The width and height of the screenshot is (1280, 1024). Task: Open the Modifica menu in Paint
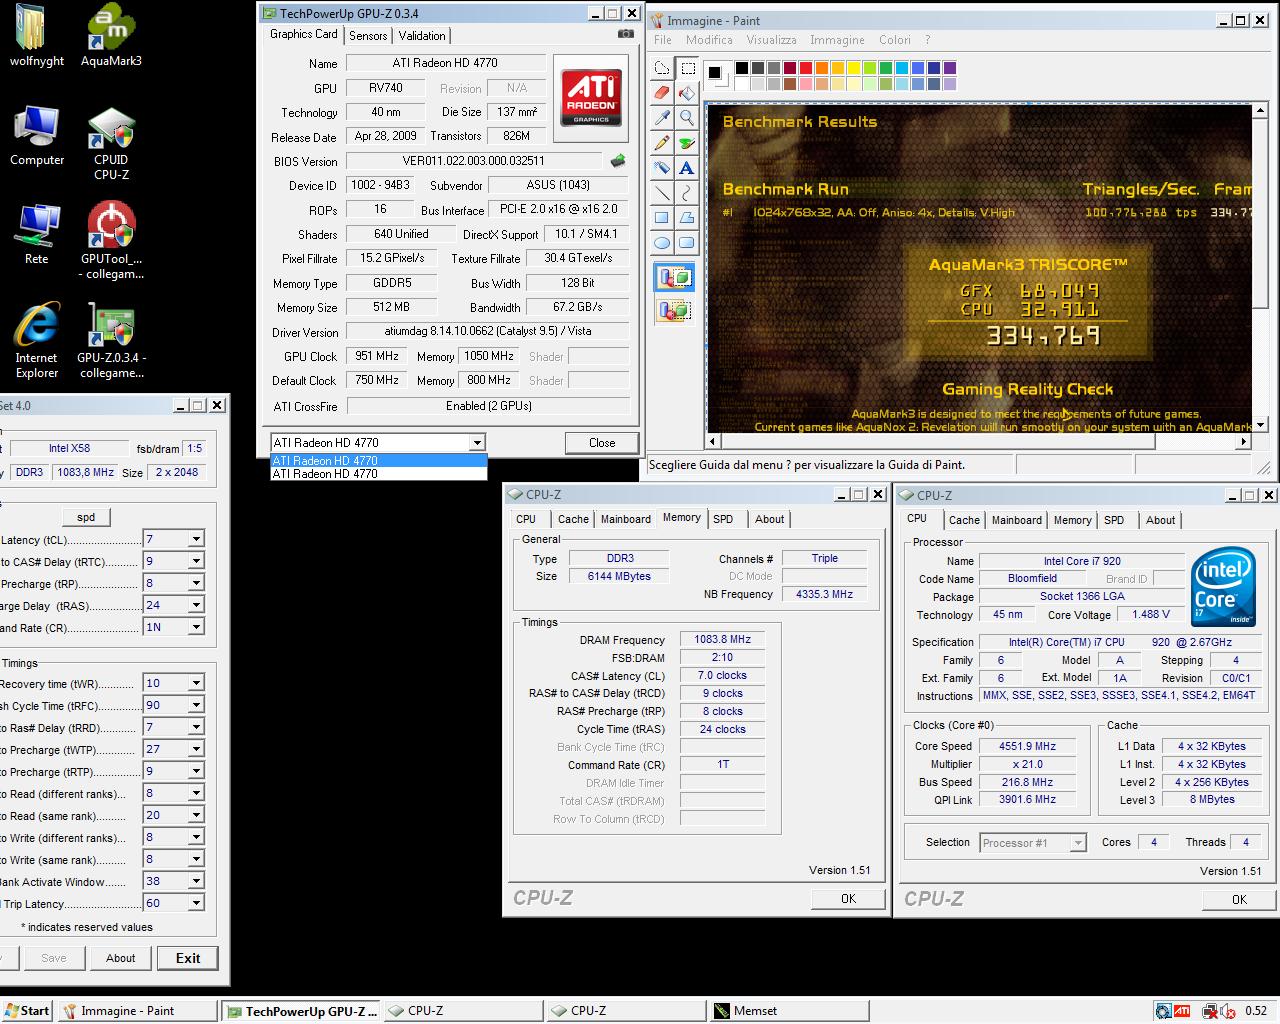point(709,40)
